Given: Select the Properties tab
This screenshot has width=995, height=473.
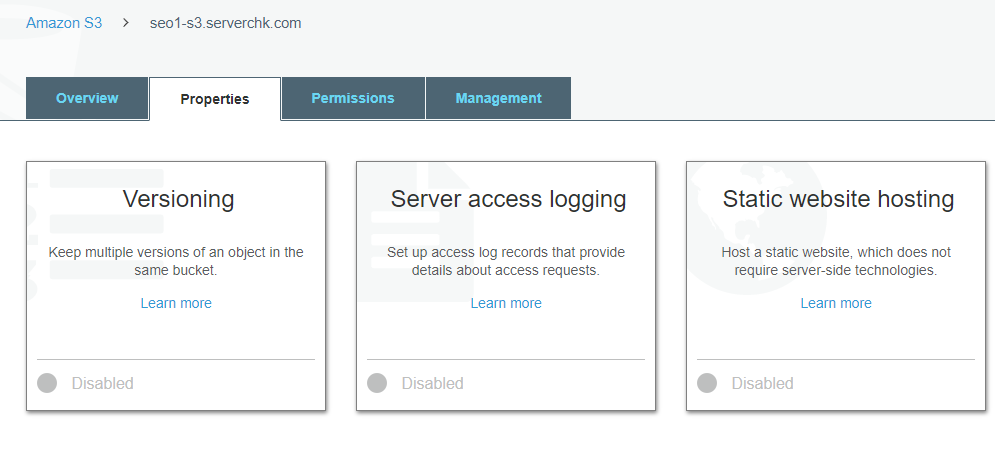Looking at the screenshot, I should pos(214,99).
